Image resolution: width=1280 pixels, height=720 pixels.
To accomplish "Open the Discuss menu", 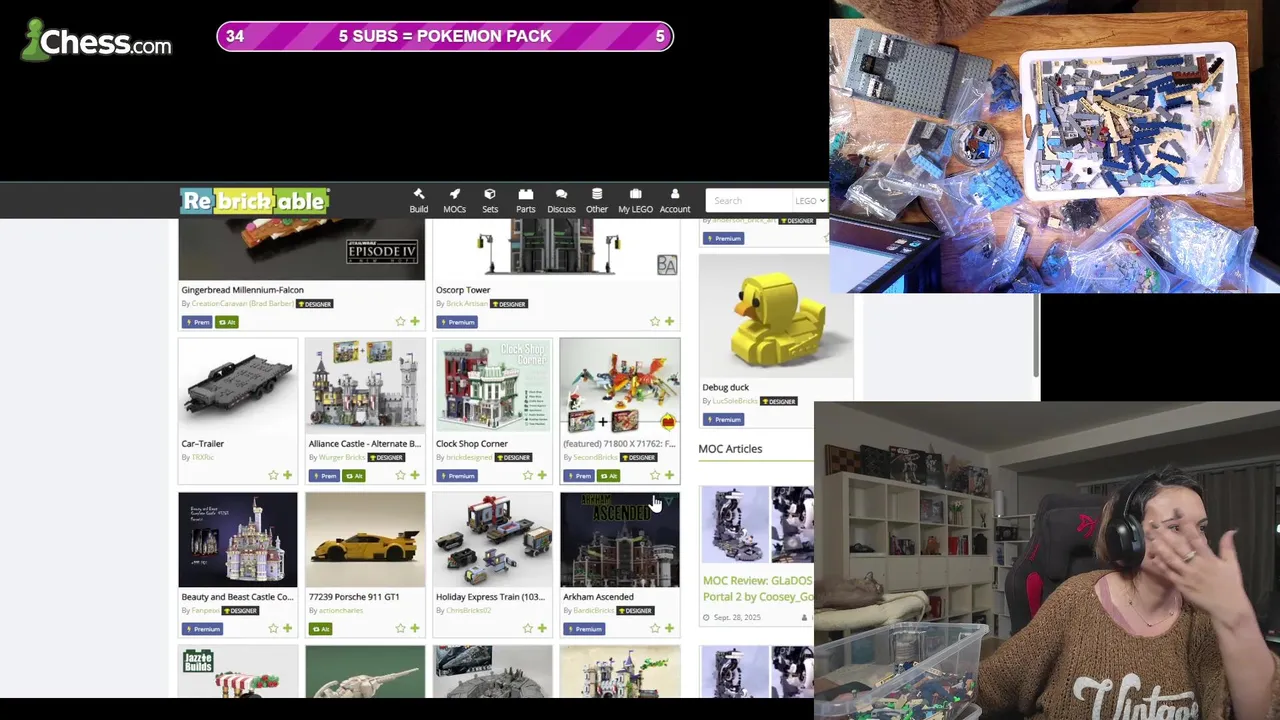I will (x=561, y=200).
